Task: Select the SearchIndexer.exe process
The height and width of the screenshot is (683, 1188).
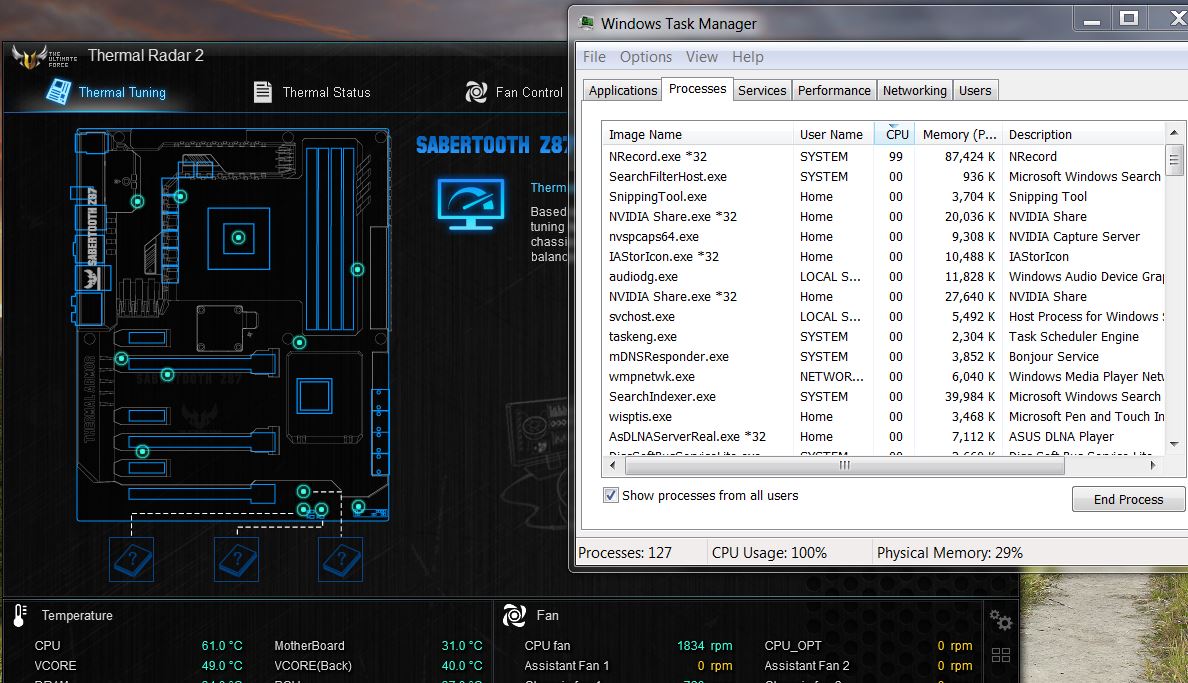Action: [884, 396]
